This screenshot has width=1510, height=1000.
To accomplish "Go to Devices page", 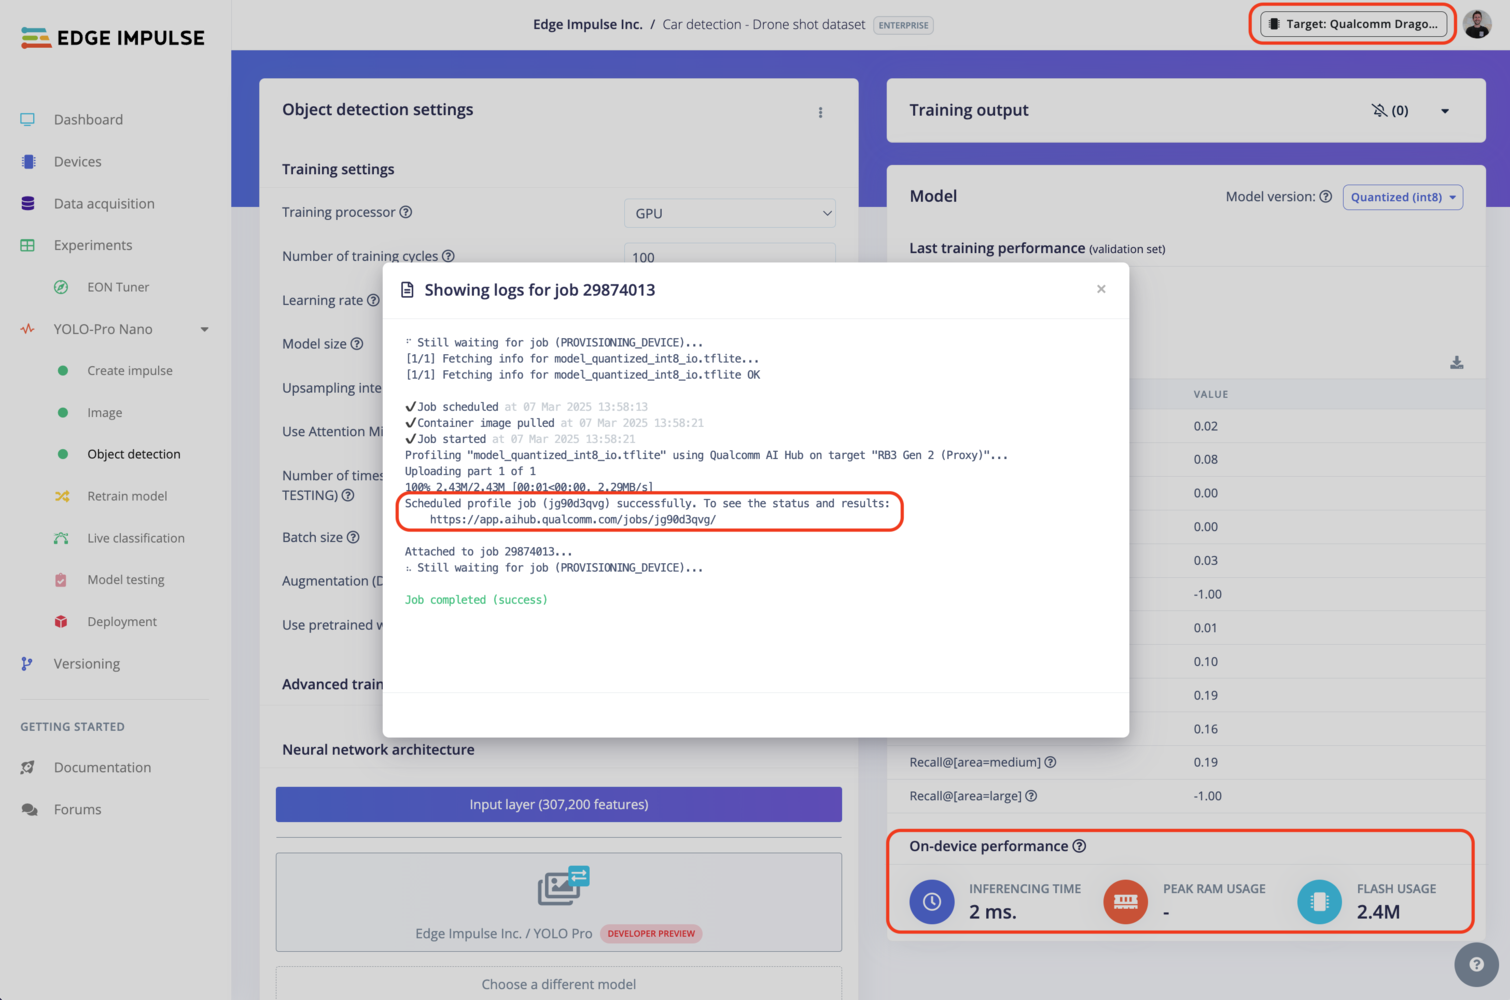I will [77, 161].
